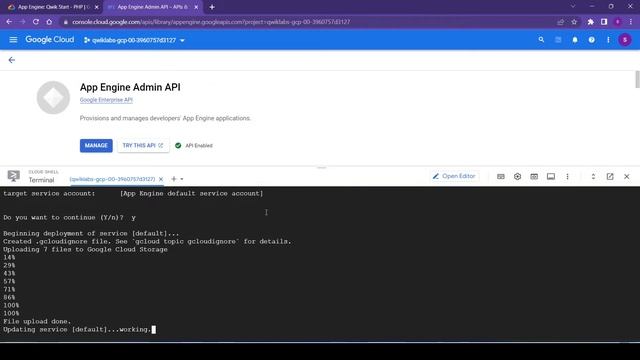The width and height of the screenshot is (640, 360).
Task: Open Cloud Shell web preview
Action: [x=534, y=176]
